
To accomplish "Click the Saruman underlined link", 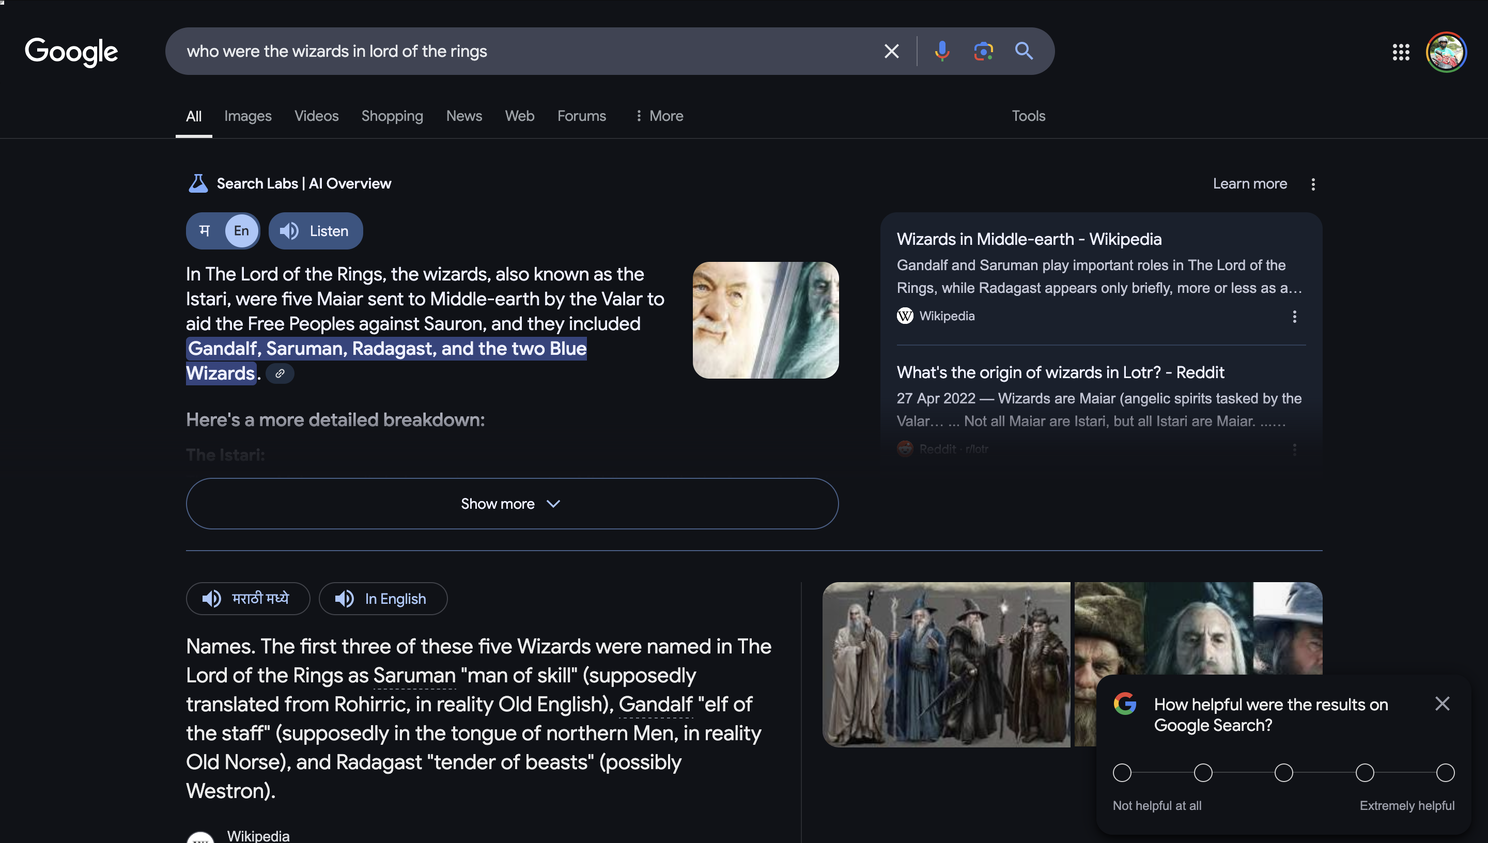I will (x=414, y=676).
